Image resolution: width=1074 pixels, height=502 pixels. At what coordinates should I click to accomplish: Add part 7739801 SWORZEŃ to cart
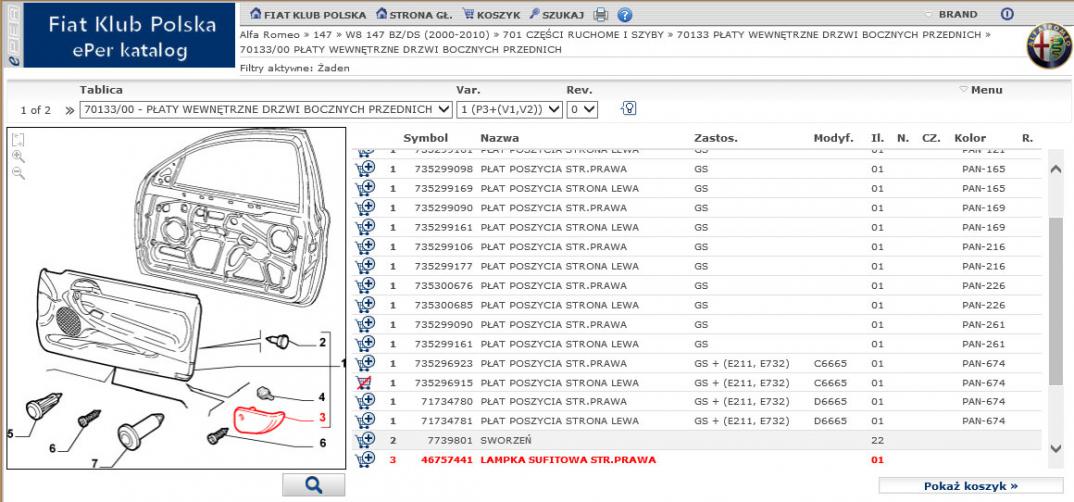[x=366, y=440]
